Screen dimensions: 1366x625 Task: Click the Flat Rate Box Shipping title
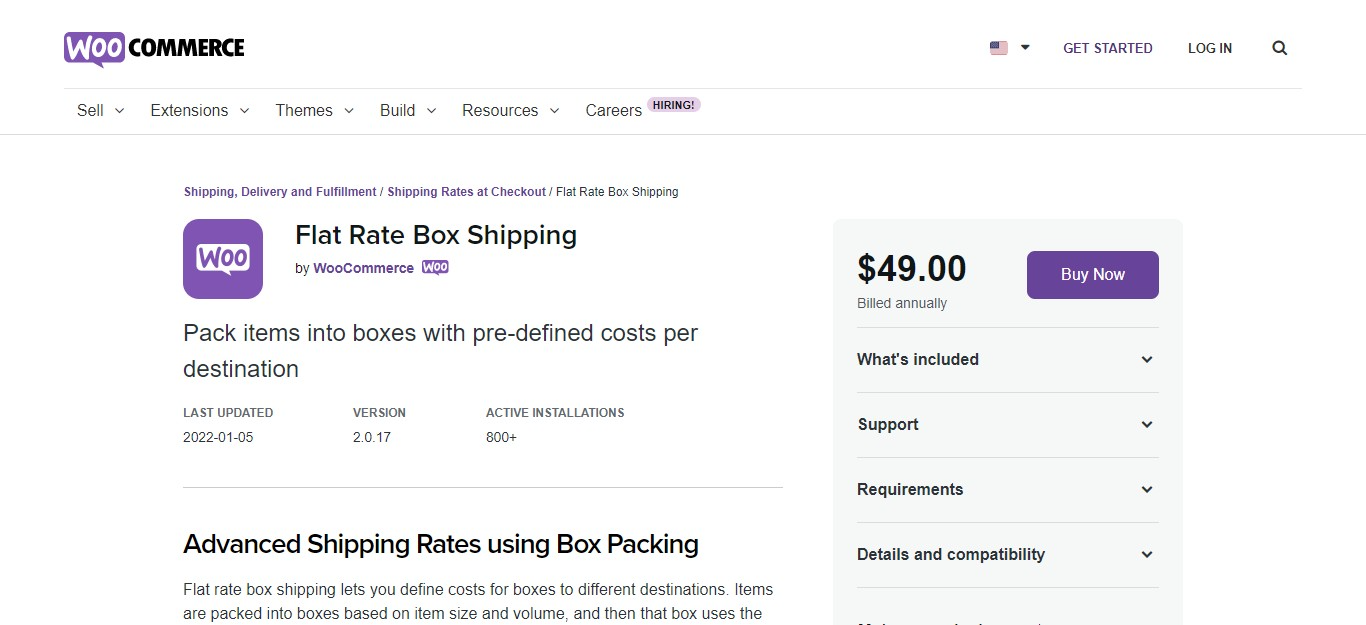coord(436,236)
